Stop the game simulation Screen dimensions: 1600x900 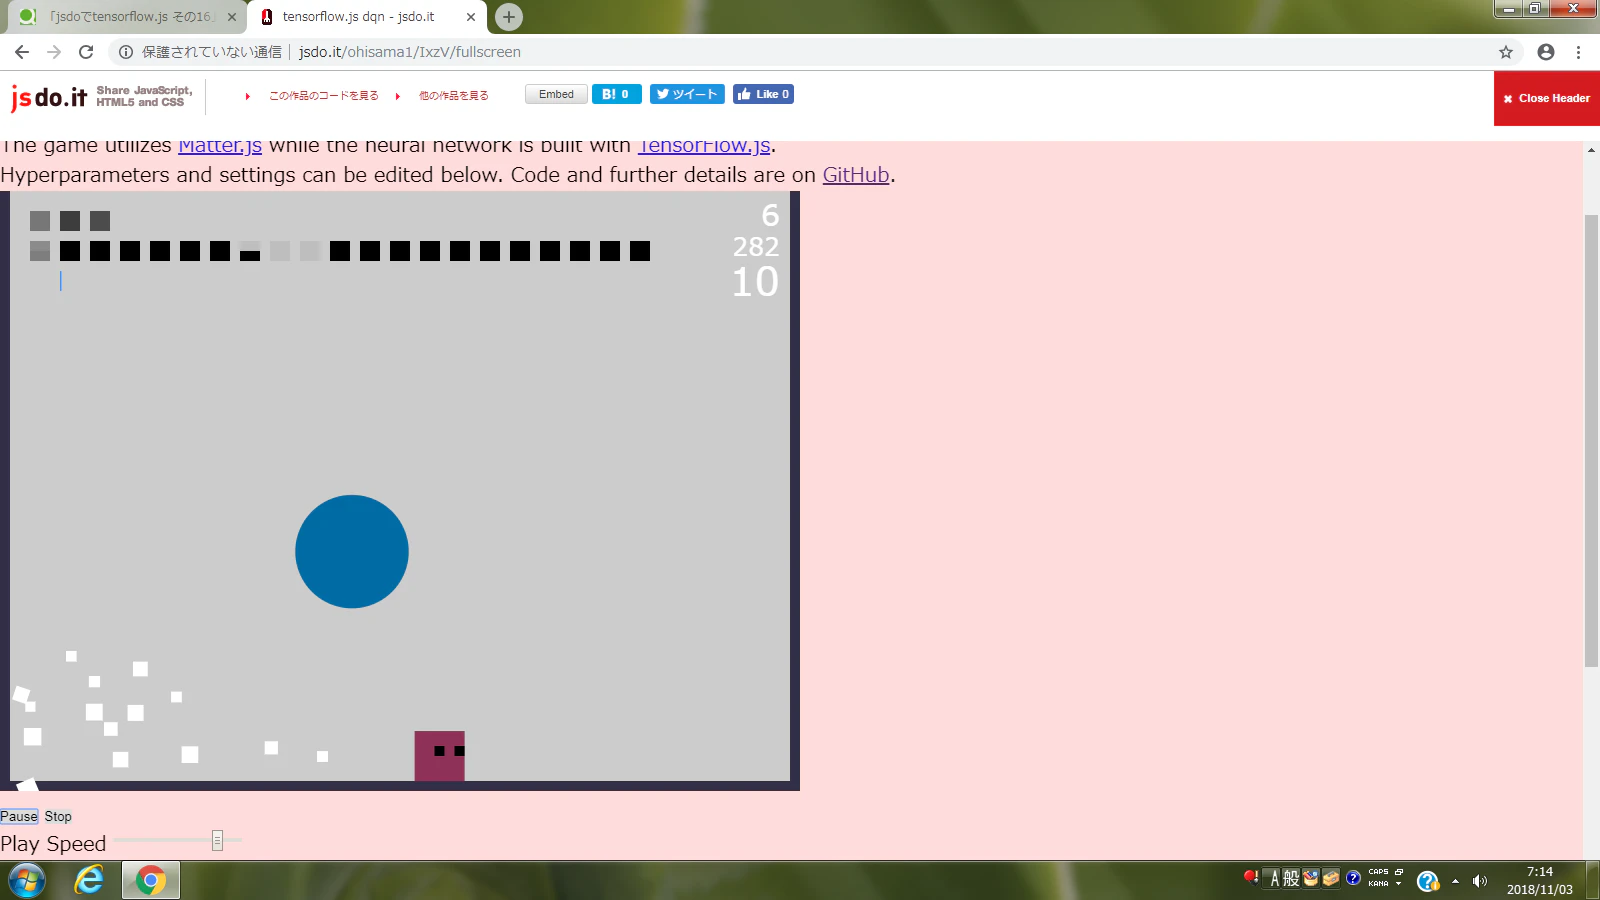58,816
